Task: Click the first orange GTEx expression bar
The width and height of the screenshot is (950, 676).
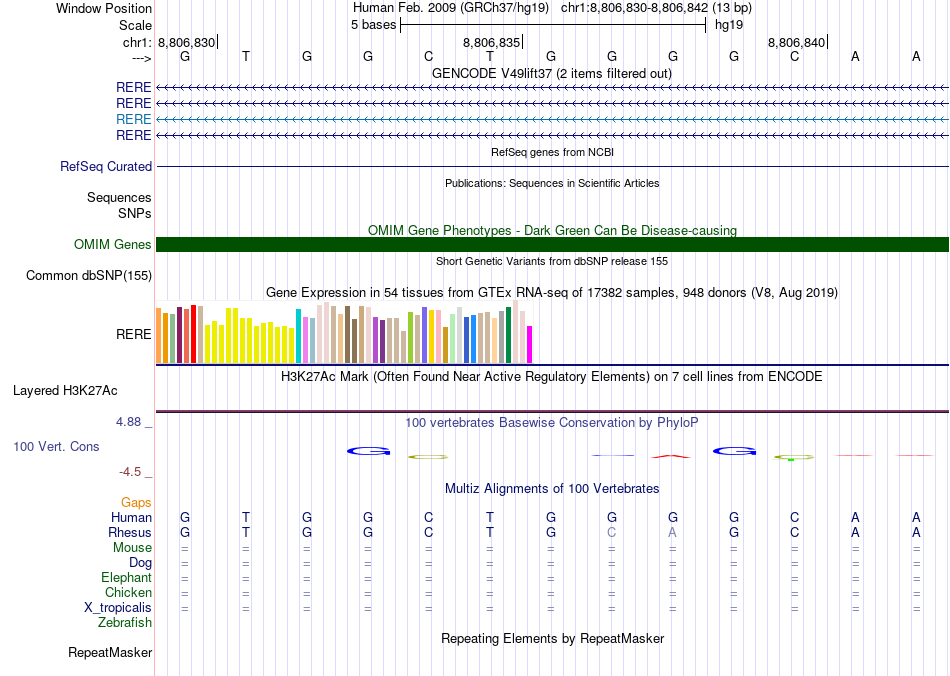Action: pyautogui.click(x=159, y=336)
